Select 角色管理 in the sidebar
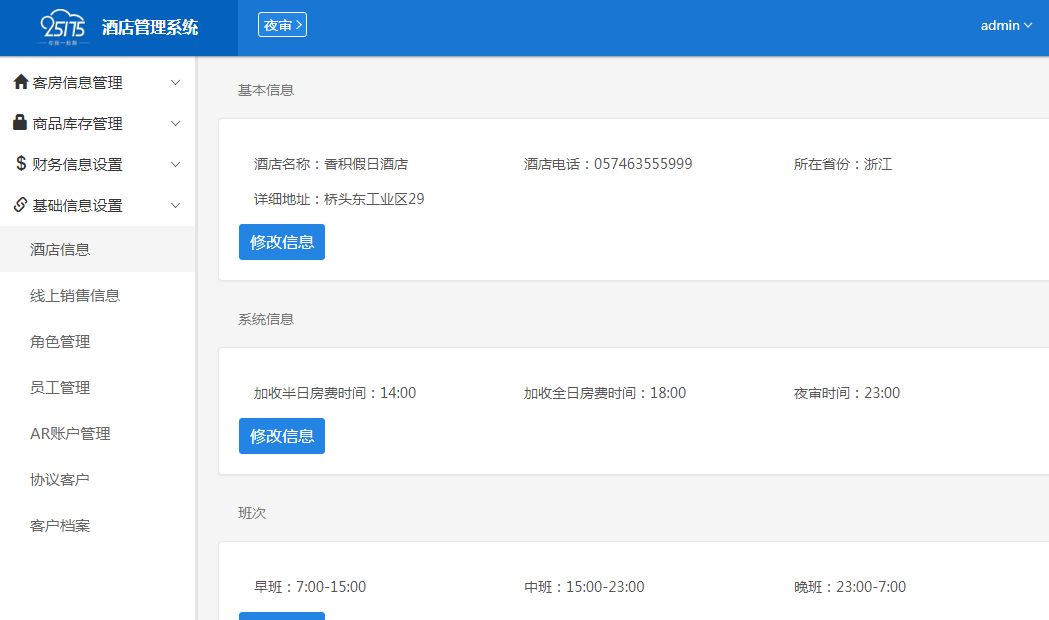The height and width of the screenshot is (620, 1049). click(98, 342)
